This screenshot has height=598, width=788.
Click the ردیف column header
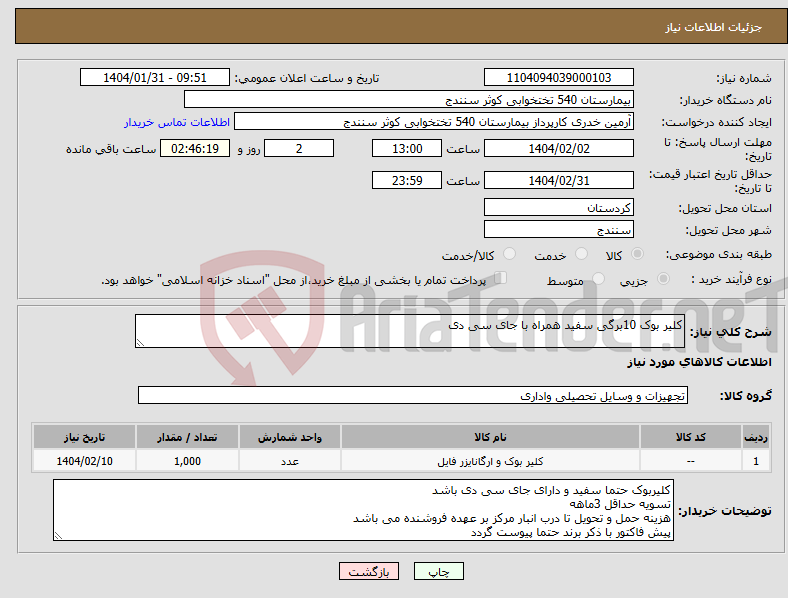pos(756,437)
